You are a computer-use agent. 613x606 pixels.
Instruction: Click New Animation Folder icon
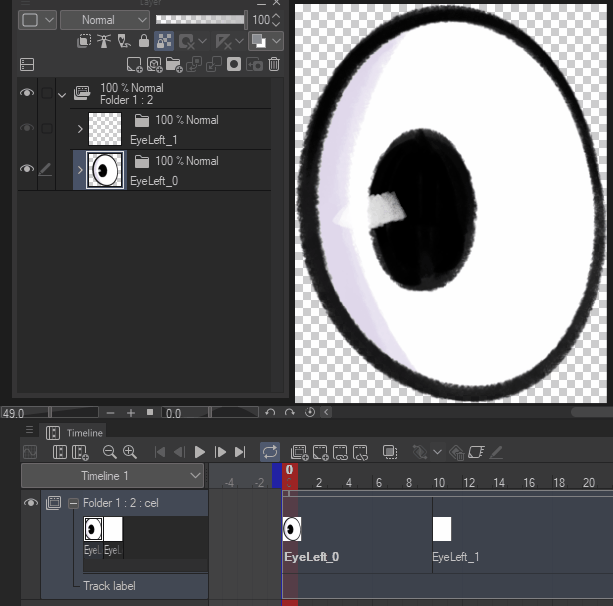(x=300, y=453)
